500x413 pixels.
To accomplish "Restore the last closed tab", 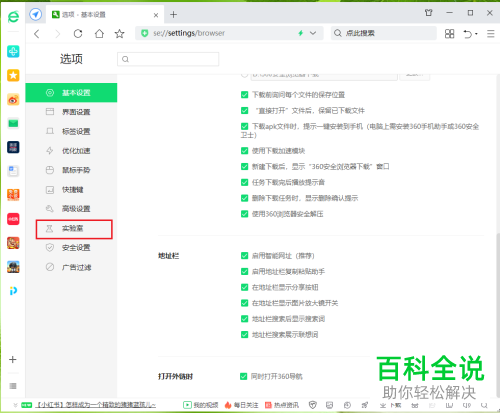I will coord(467,34).
